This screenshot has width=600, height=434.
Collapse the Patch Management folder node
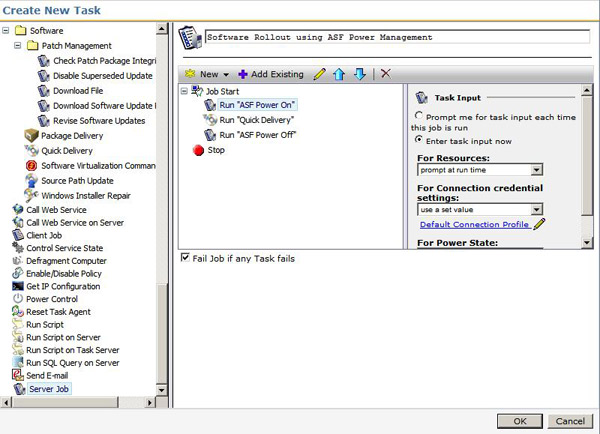[x=18, y=45]
